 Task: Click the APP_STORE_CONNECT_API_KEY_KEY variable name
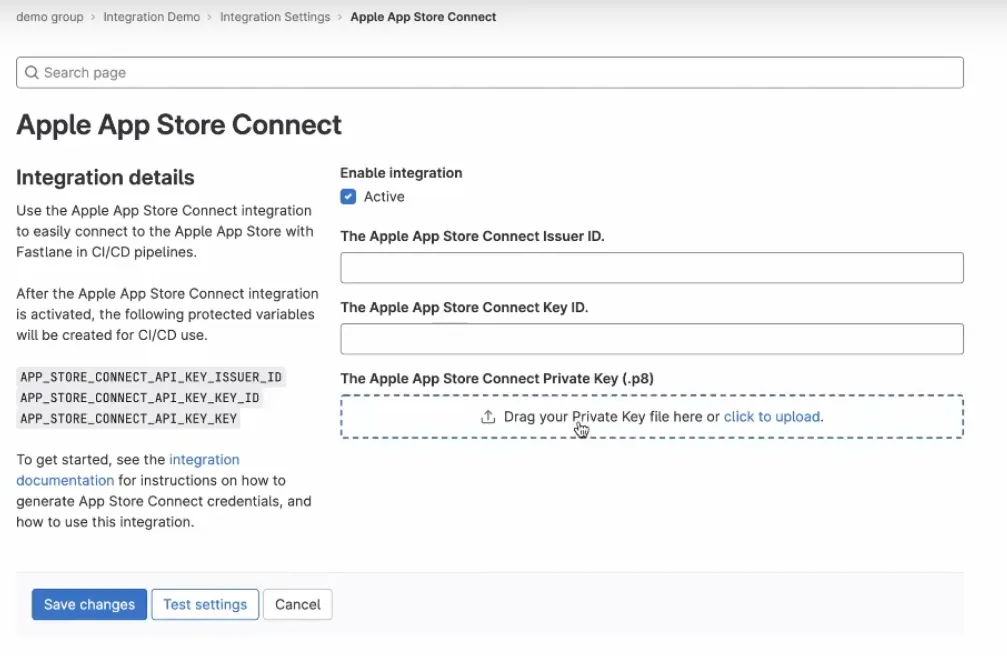point(128,419)
